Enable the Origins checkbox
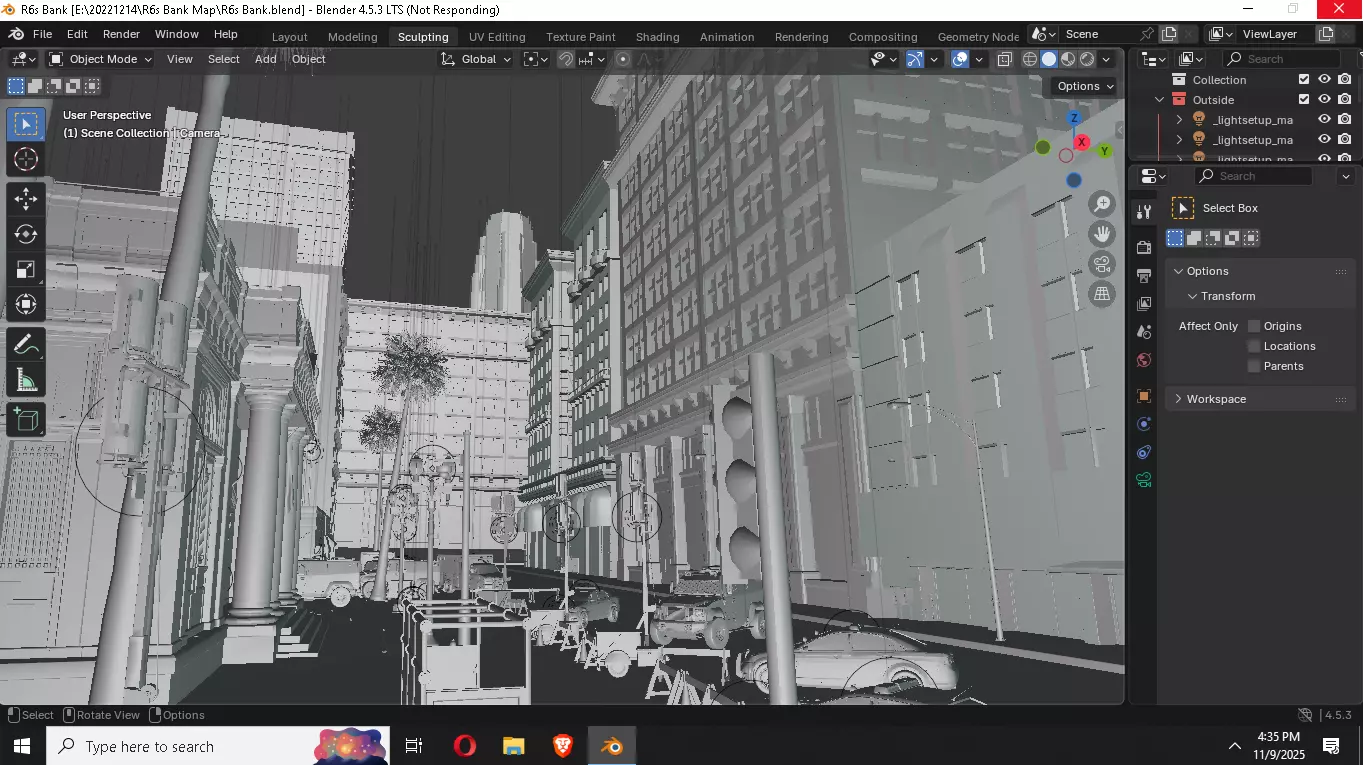This screenshot has width=1363, height=765. pyautogui.click(x=1254, y=326)
